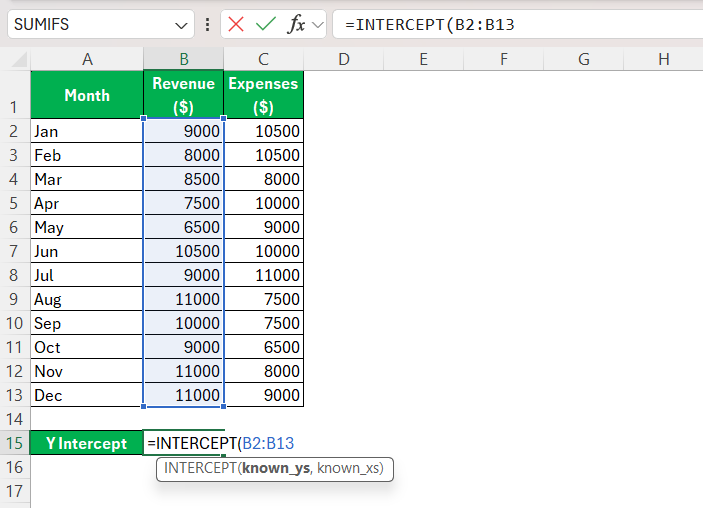Select column G header

click(x=583, y=59)
